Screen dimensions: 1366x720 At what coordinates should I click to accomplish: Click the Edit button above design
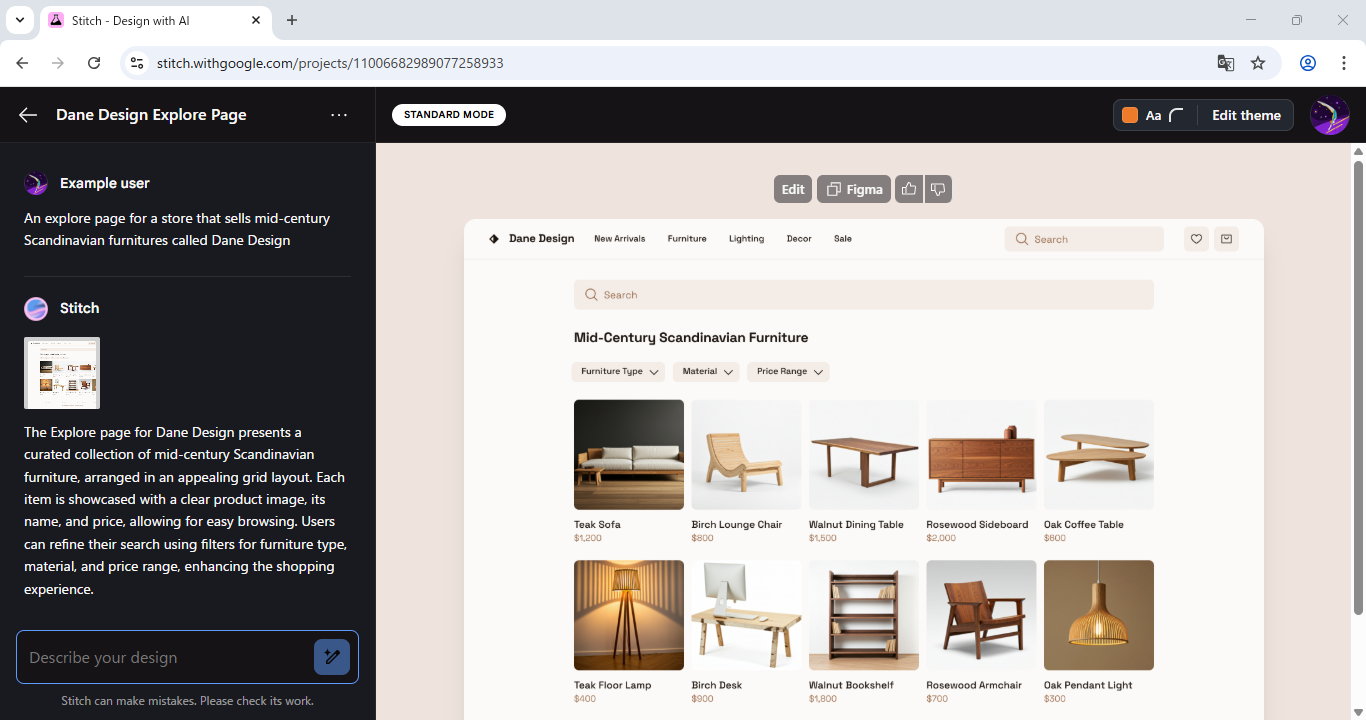[x=792, y=189]
